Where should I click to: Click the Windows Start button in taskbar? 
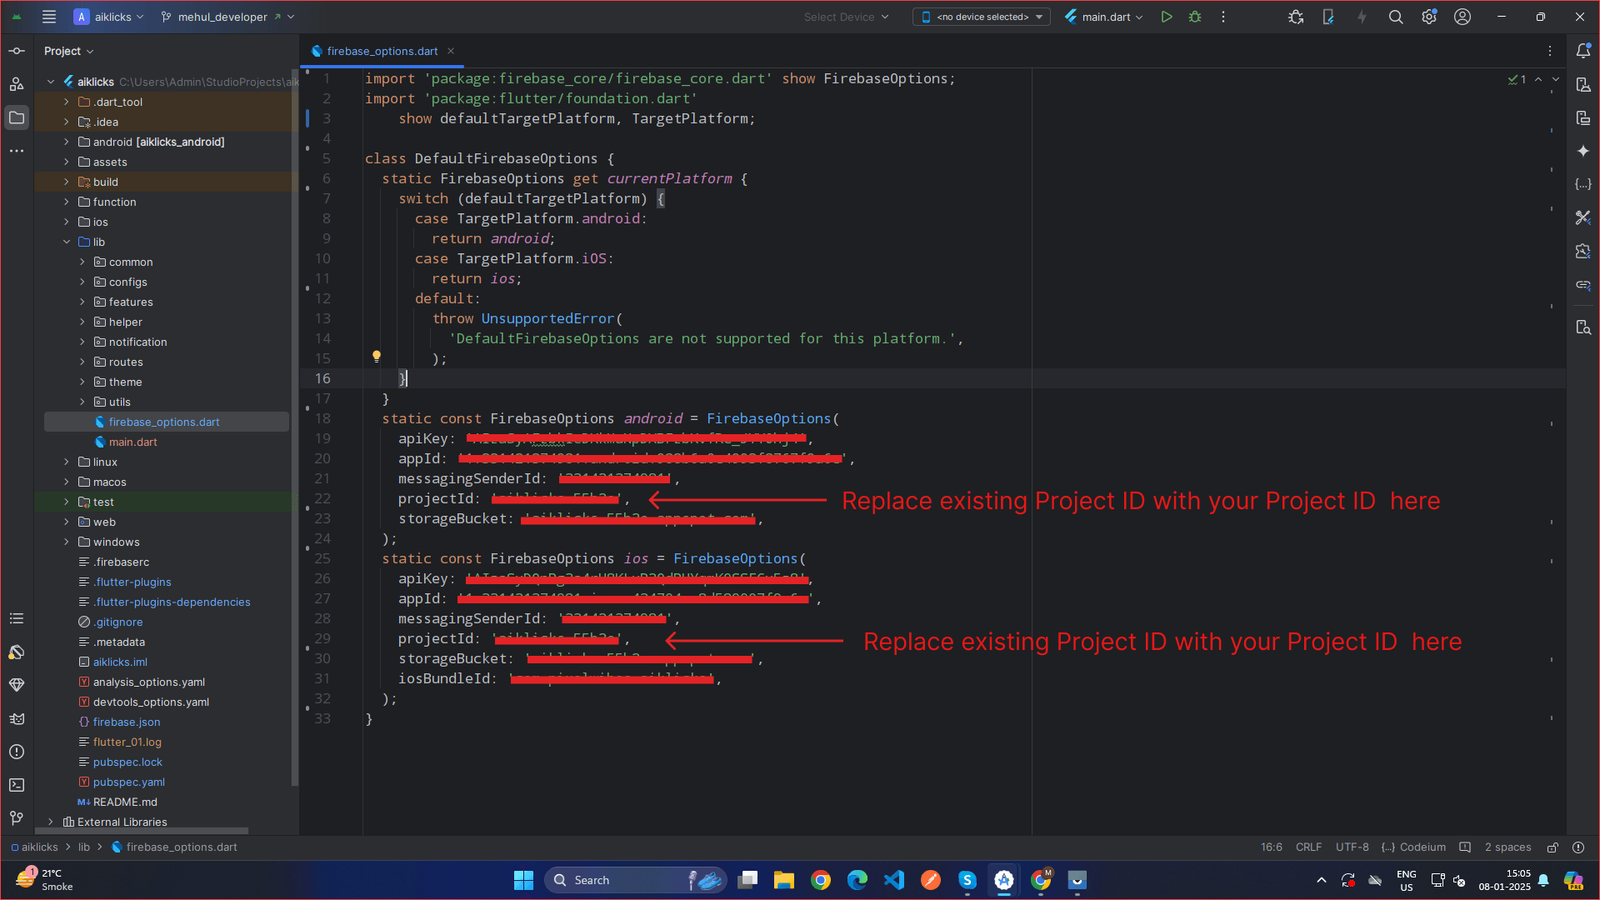(523, 880)
